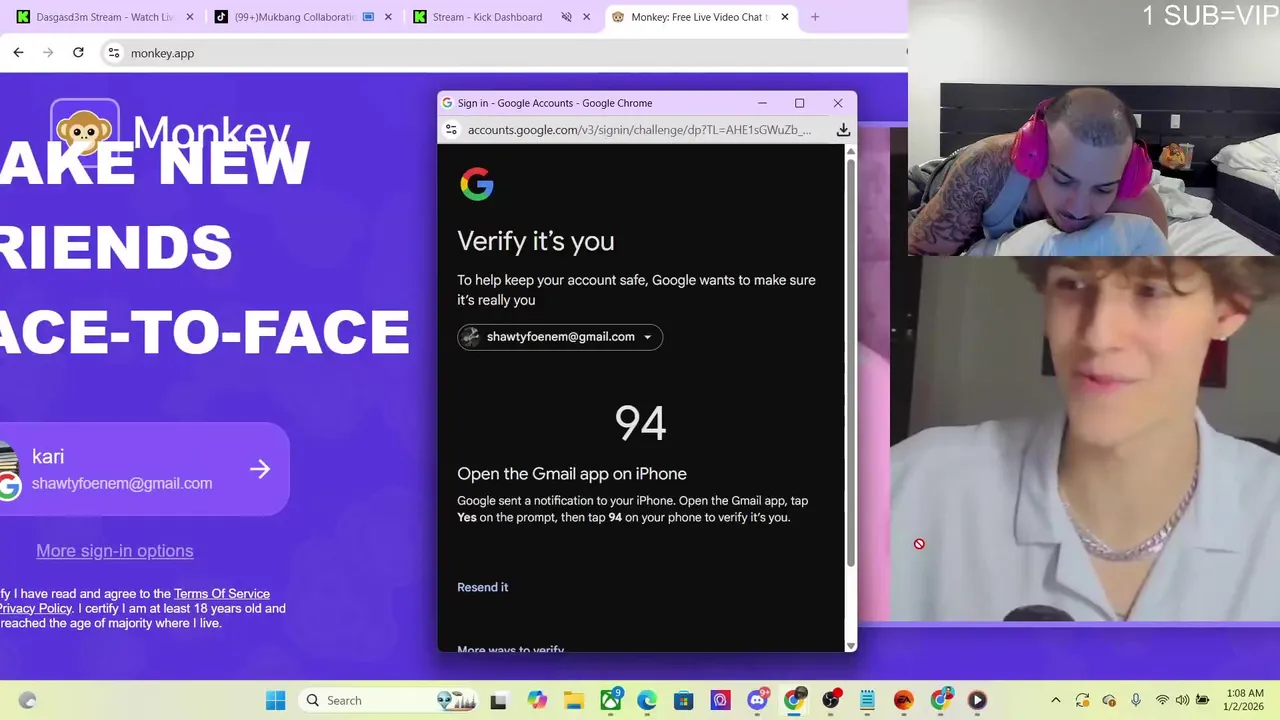Viewport: 1280px width, 720px height.
Task: Launch Copilot from the taskbar
Action: tap(537, 701)
